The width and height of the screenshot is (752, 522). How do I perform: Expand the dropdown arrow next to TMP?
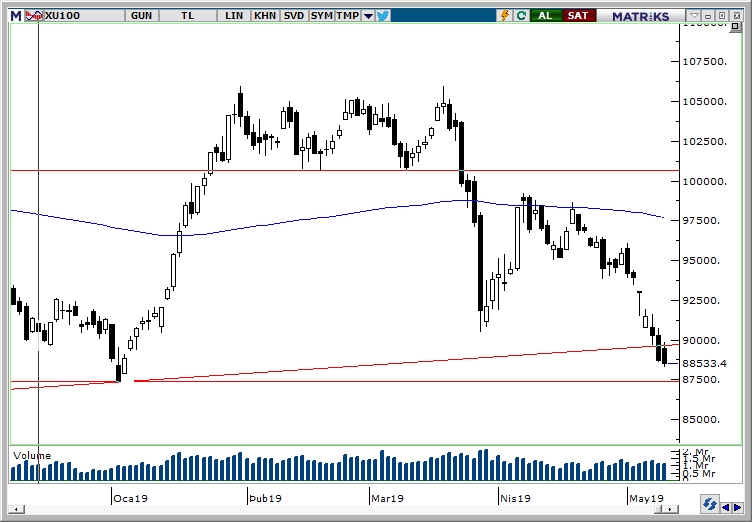(x=368, y=16)
